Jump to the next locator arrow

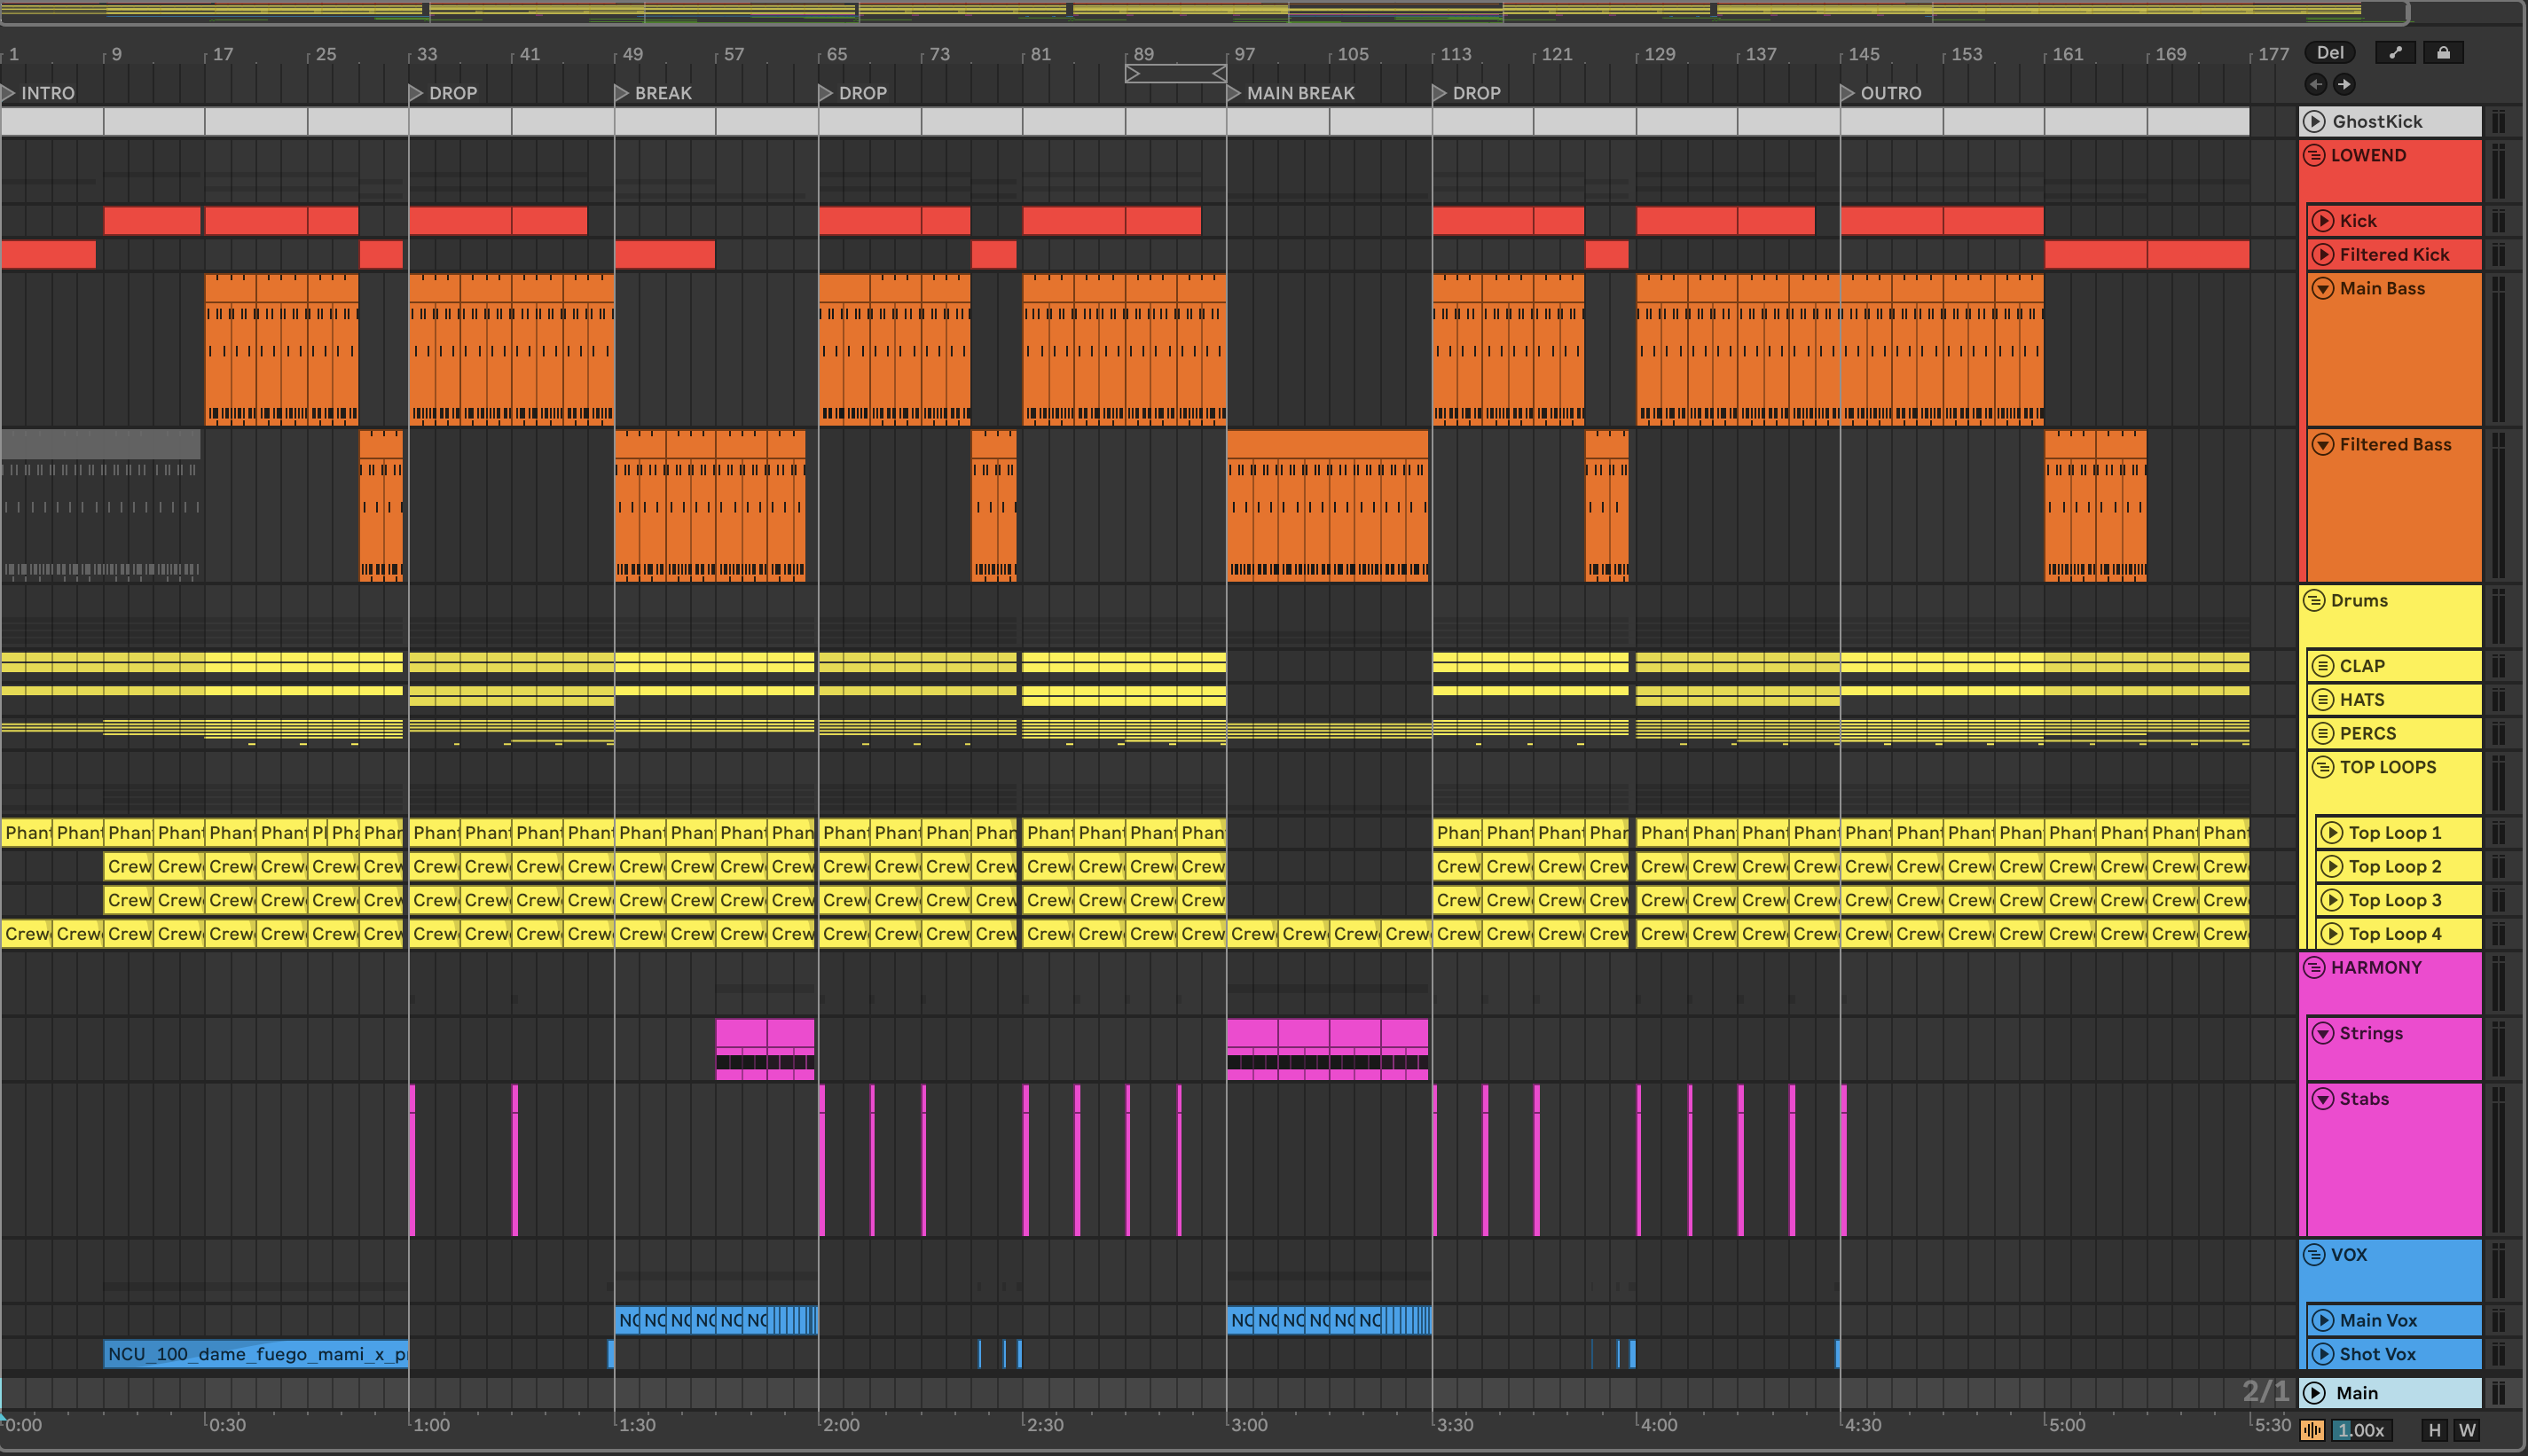click(2344, 84)
